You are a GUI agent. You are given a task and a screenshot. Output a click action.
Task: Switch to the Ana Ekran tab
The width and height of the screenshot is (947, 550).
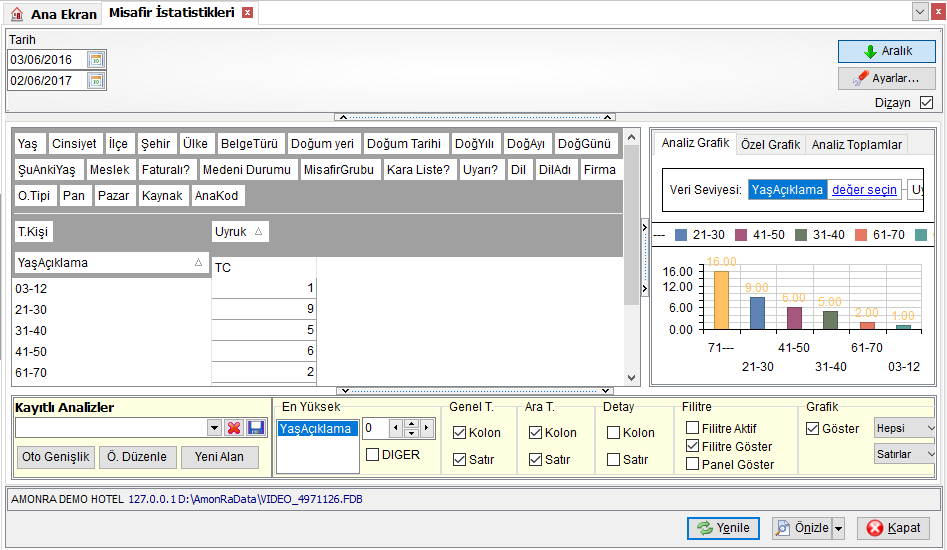point(54,14)
